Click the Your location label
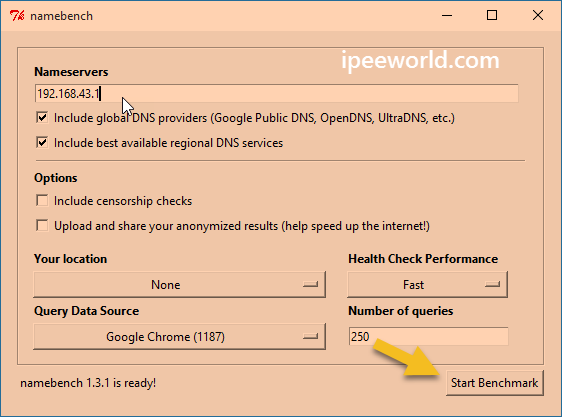Screen dimensions: 562x417 (71, 259)
